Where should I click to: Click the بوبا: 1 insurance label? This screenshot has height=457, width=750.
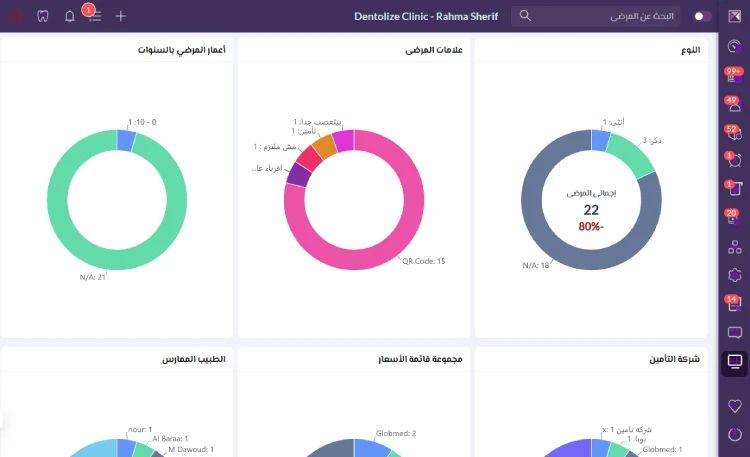637,439
